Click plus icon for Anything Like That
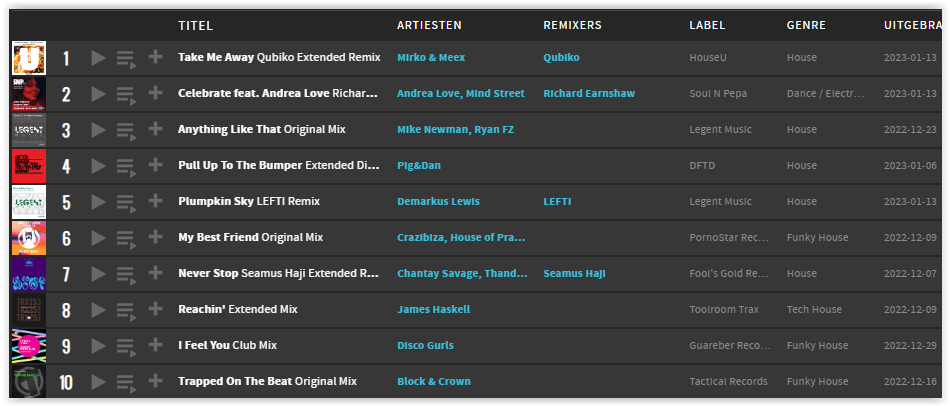950x406 pixels. 156,129
